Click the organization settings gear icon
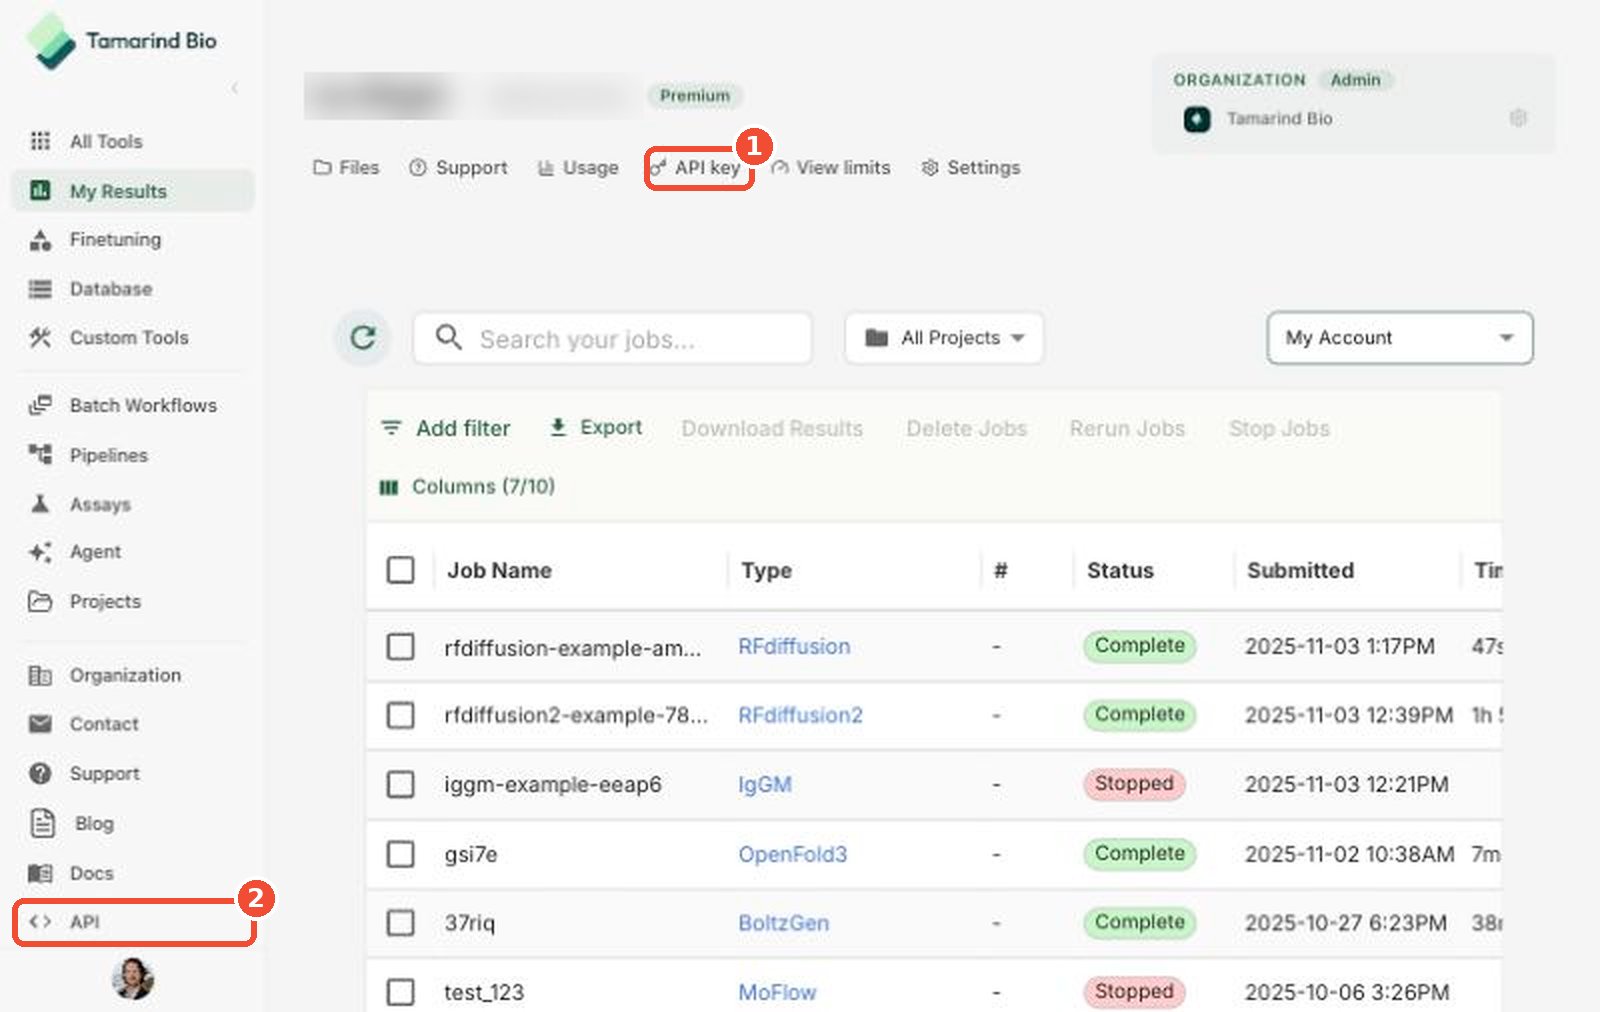 point(1518,118)
